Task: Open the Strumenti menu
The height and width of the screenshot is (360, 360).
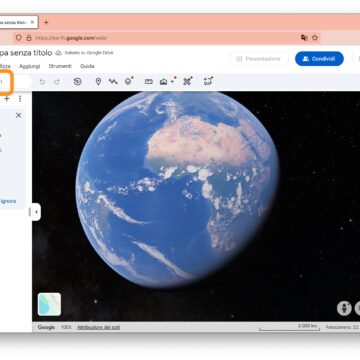Action: coord(60,66)
